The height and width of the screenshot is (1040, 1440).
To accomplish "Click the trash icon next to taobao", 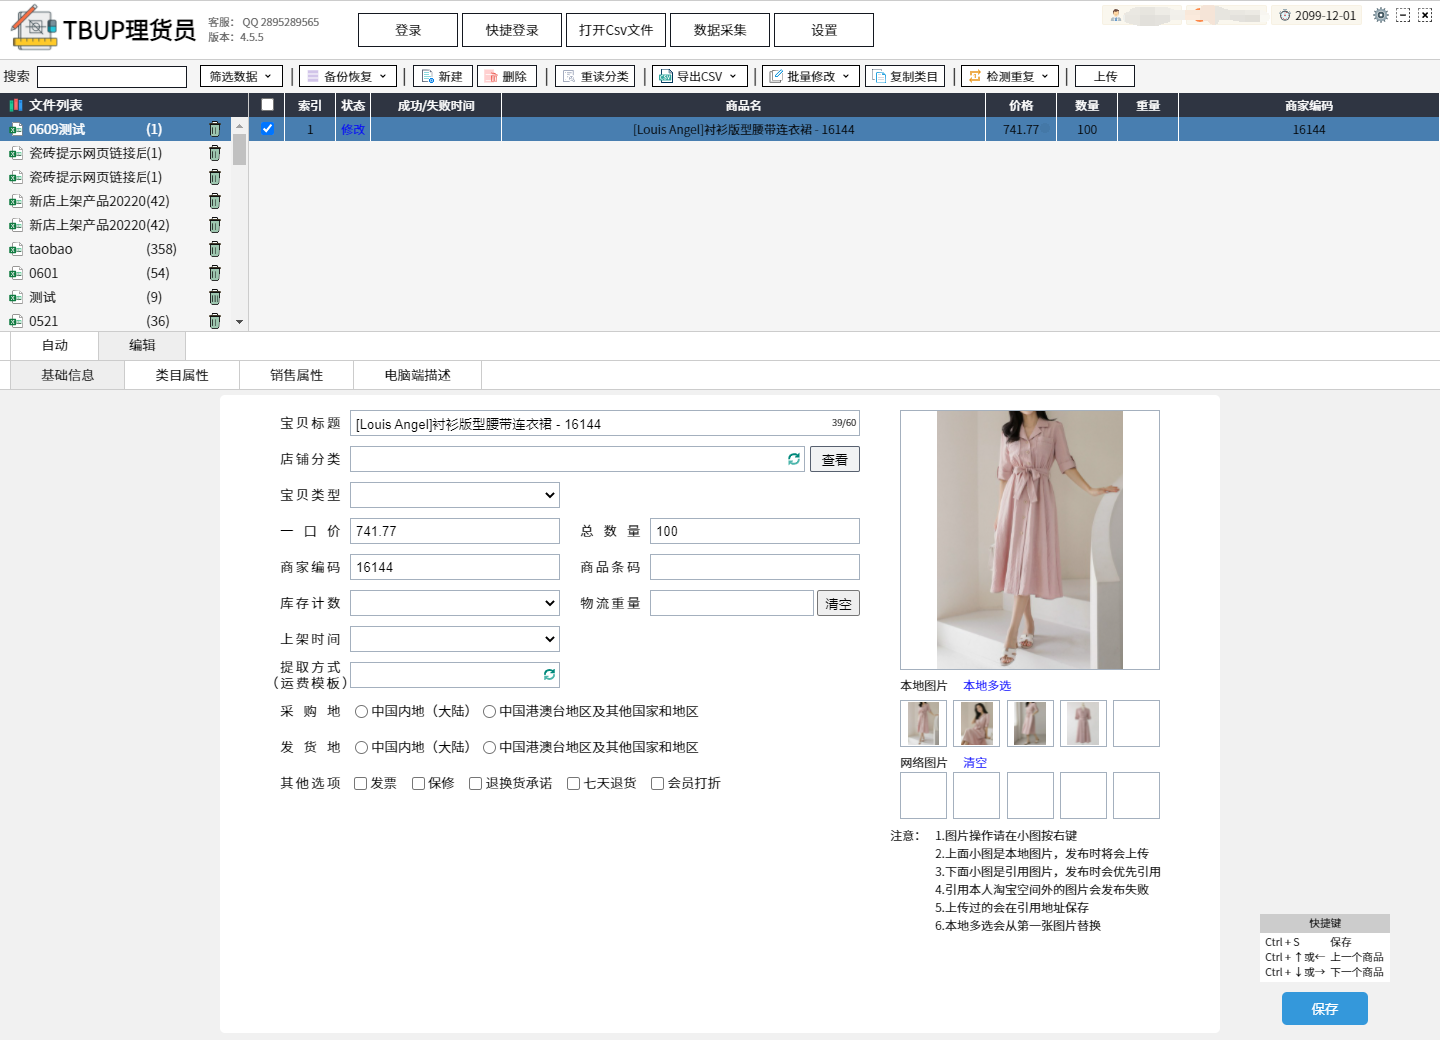I will 214,249.
